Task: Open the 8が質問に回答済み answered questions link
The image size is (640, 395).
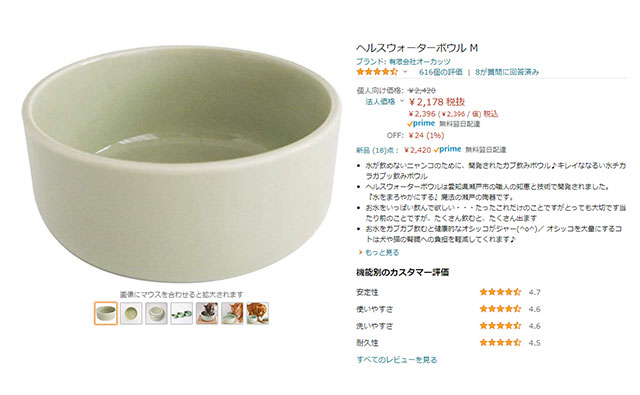Action: point(507,72)
